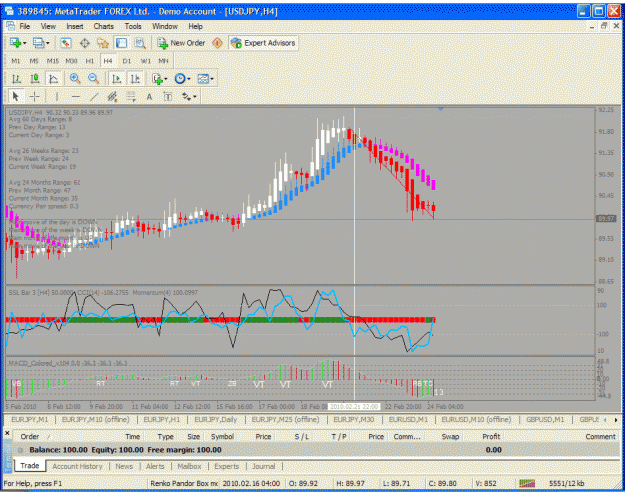Switch to Account History tab
This screenshot has height=492, width=625.
77,466
